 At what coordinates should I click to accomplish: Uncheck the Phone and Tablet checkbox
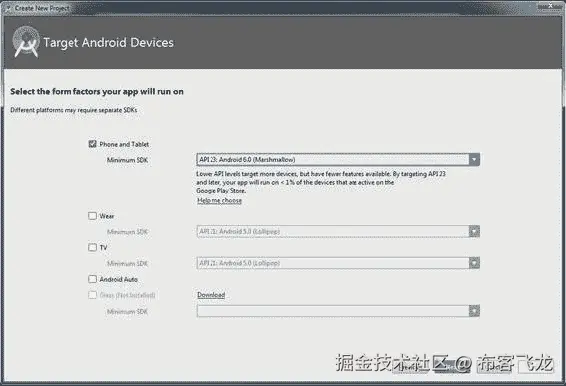[x=92, y=144]
